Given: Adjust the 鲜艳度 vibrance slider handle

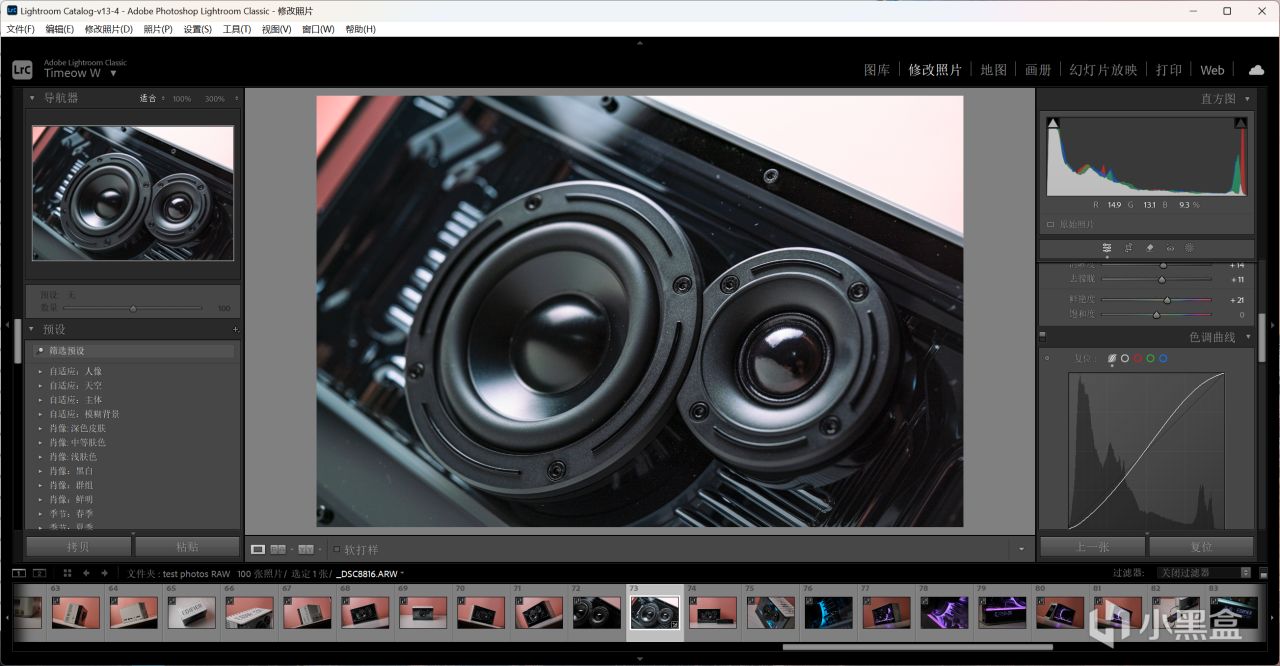Looking at the screenshot, I should click(x=1166, y=300).
